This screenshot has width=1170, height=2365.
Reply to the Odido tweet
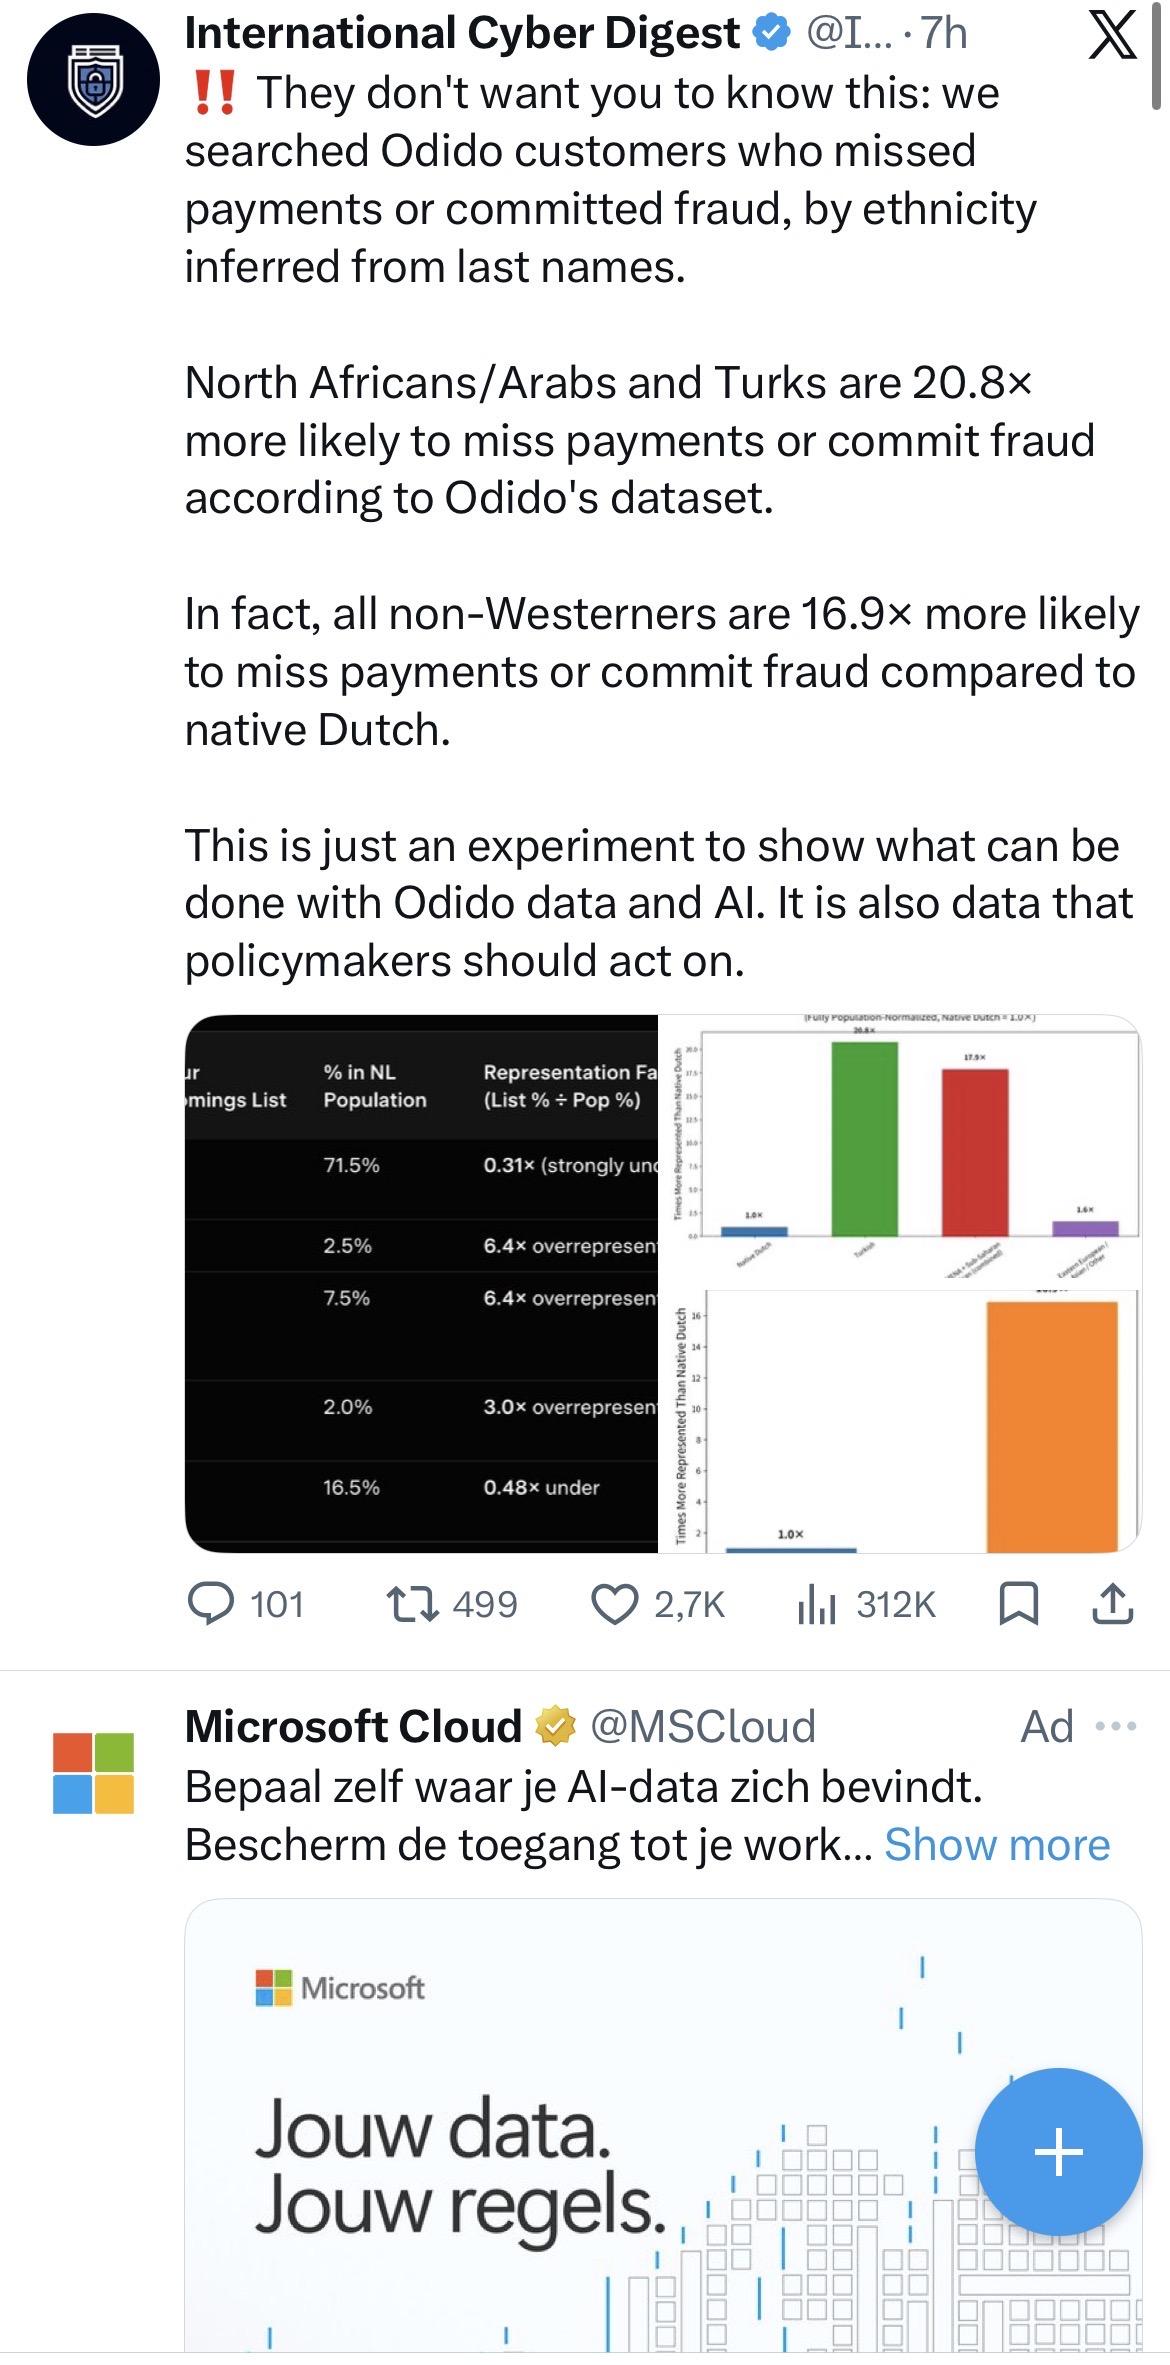pyautogui.click(x=211, y=1604)
